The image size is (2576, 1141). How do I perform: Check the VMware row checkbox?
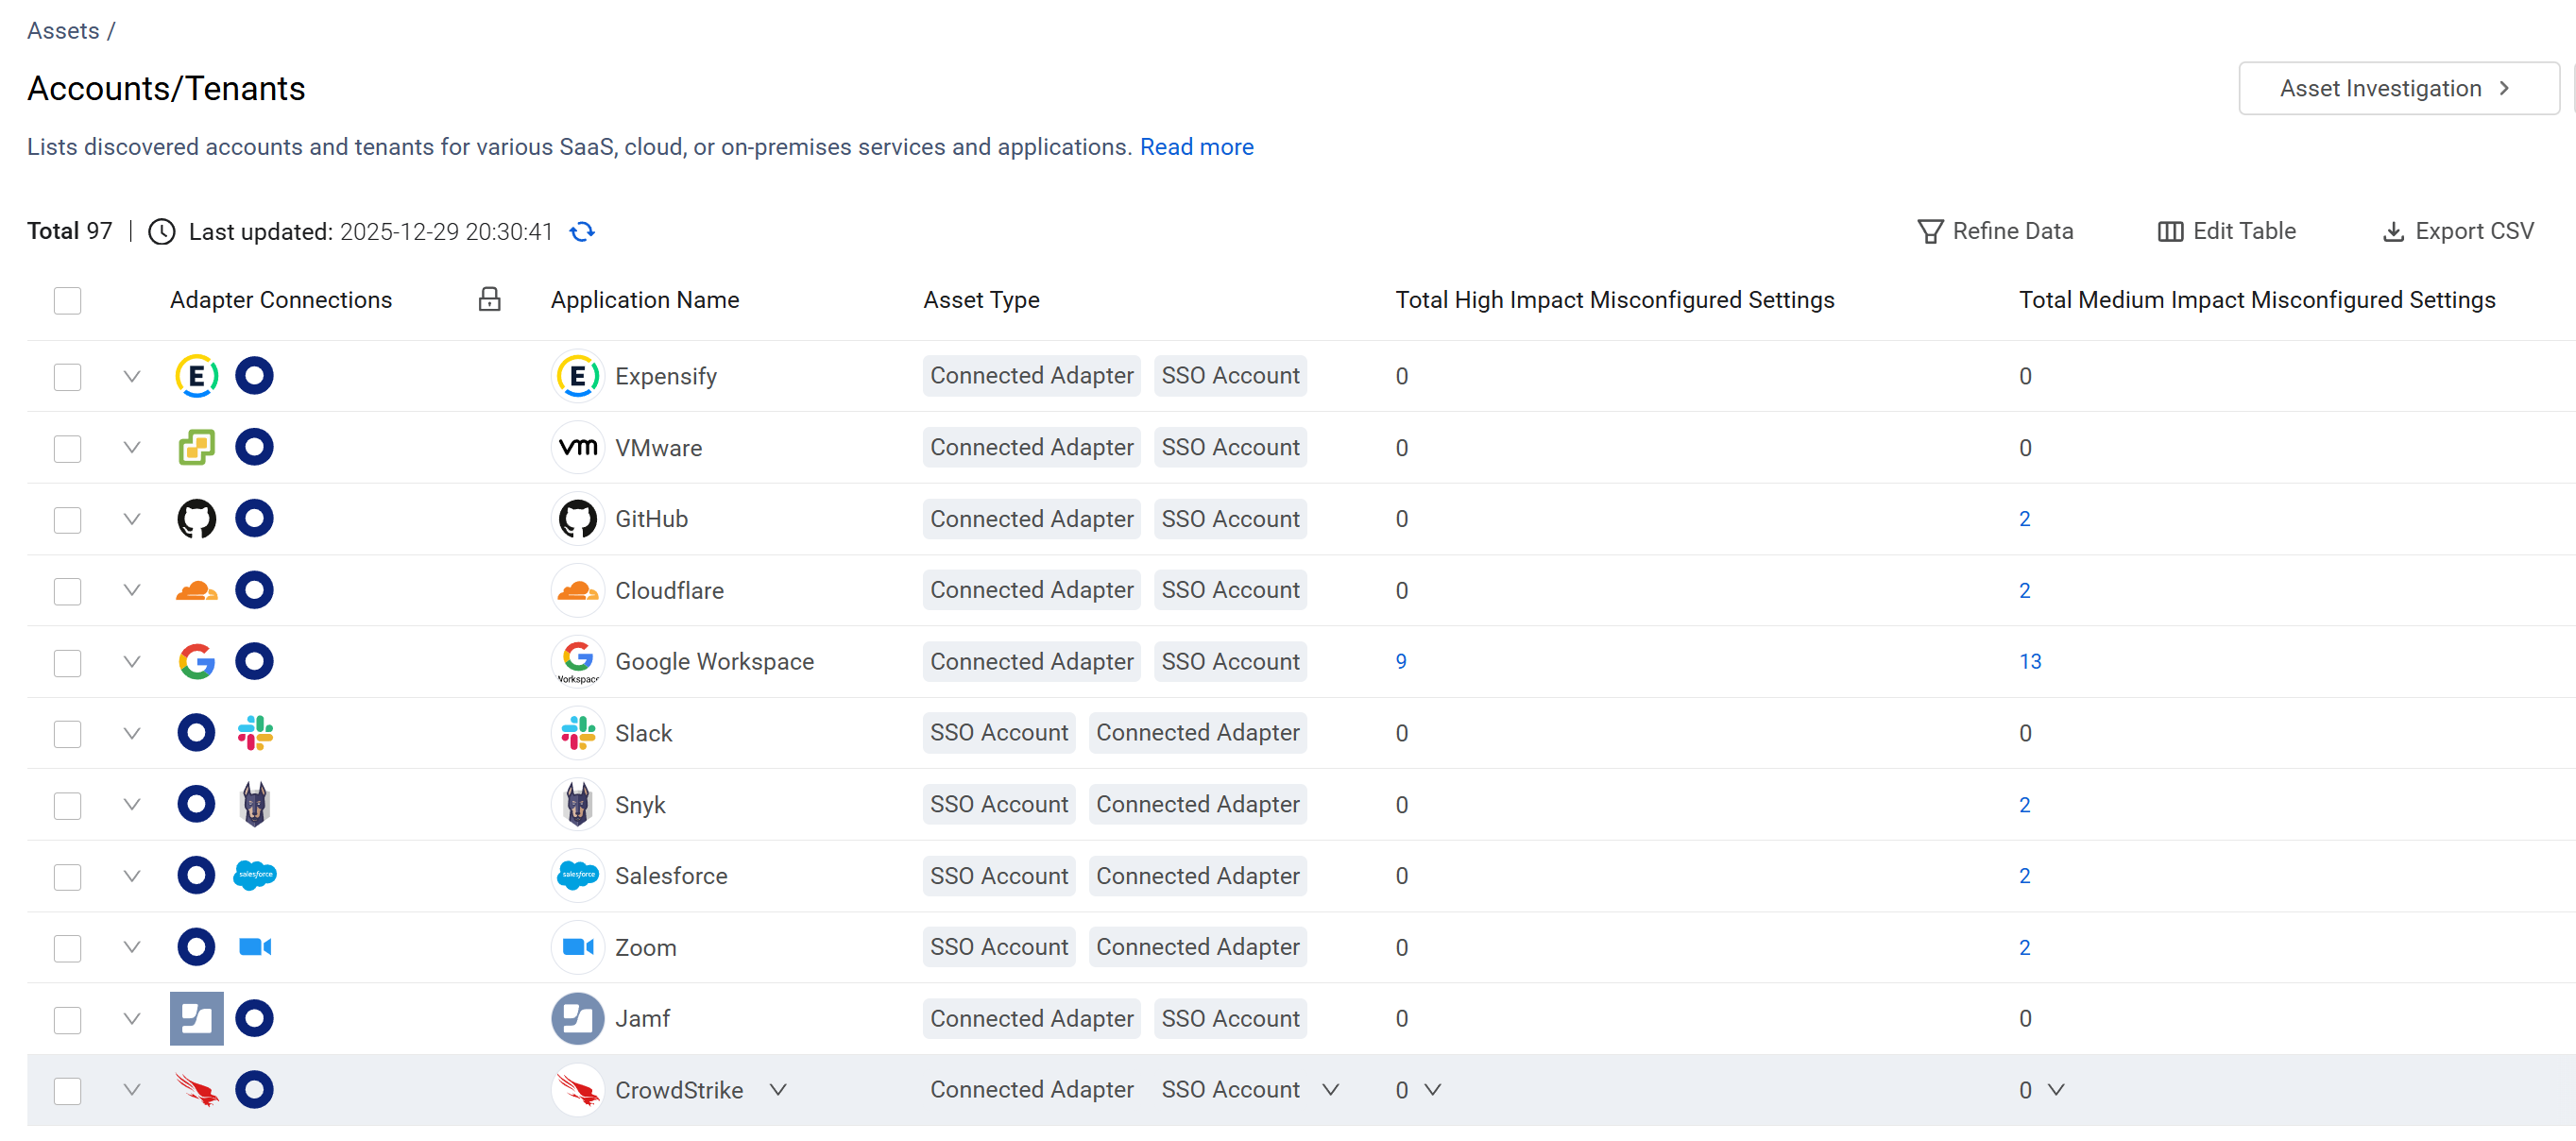point(67,448)
